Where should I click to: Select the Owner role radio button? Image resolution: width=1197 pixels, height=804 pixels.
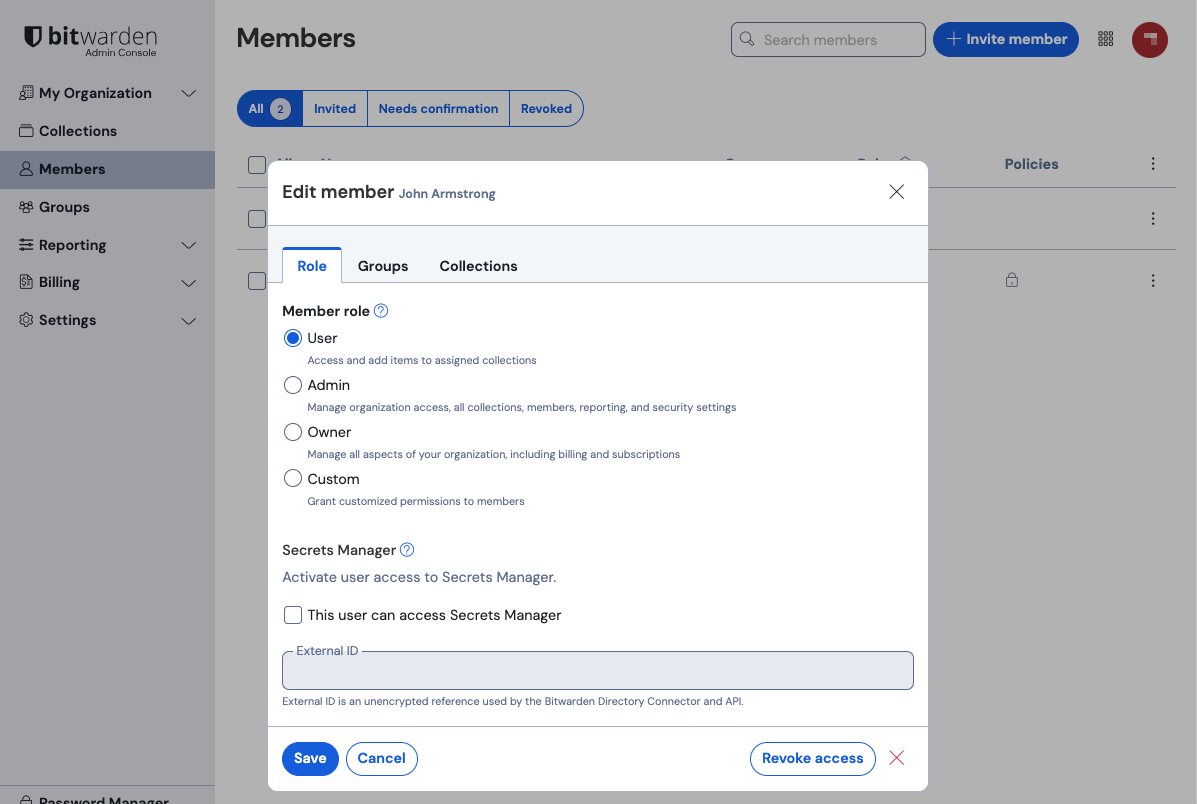[292, 431]
